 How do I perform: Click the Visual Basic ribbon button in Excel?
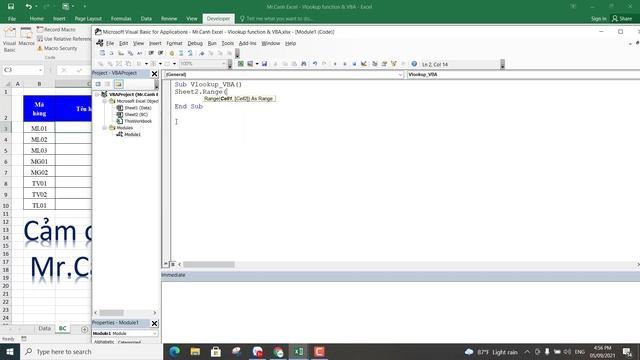click(x=9, y=40)
